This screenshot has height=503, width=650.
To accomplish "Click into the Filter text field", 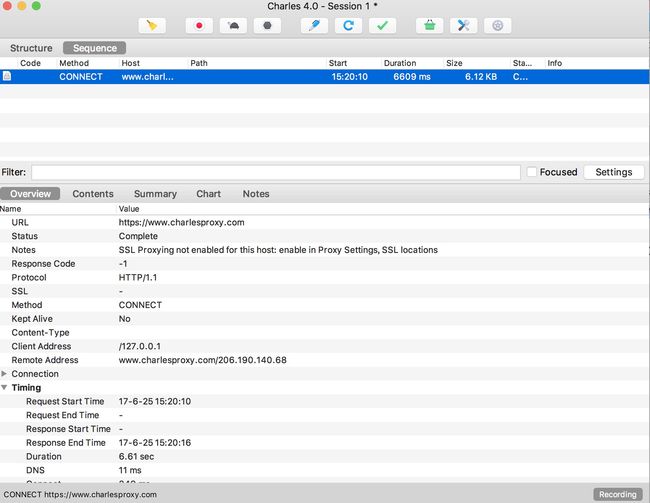I will click(x=276, y=172).
